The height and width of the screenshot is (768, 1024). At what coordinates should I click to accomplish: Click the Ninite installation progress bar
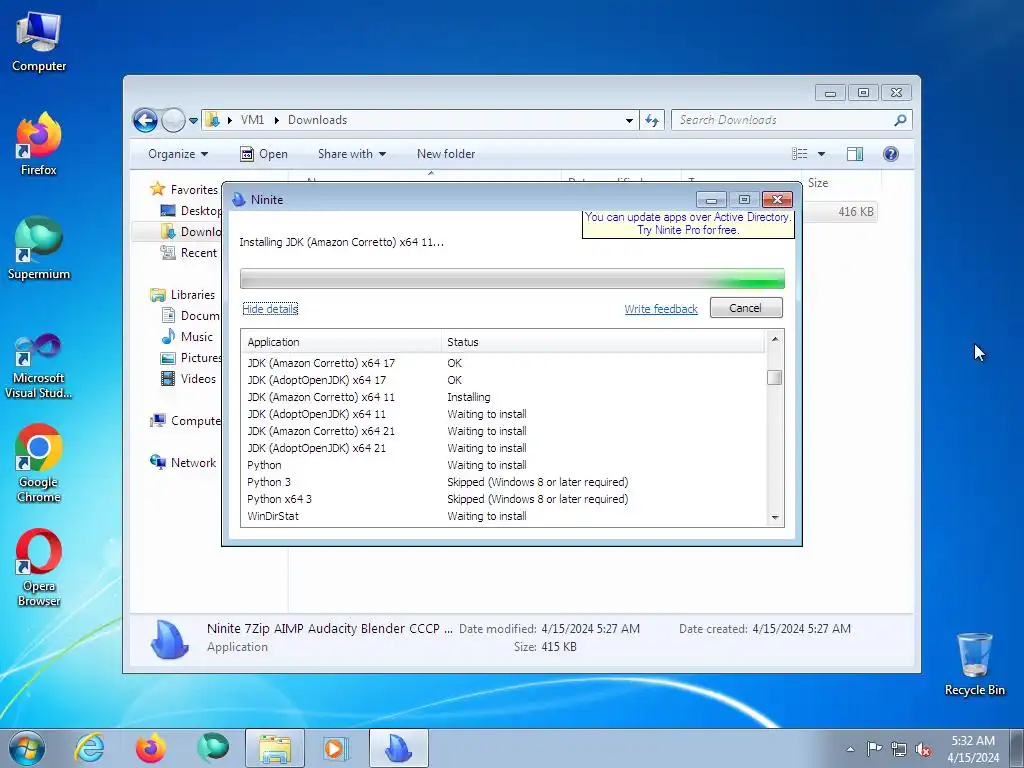tap(512, 278)
